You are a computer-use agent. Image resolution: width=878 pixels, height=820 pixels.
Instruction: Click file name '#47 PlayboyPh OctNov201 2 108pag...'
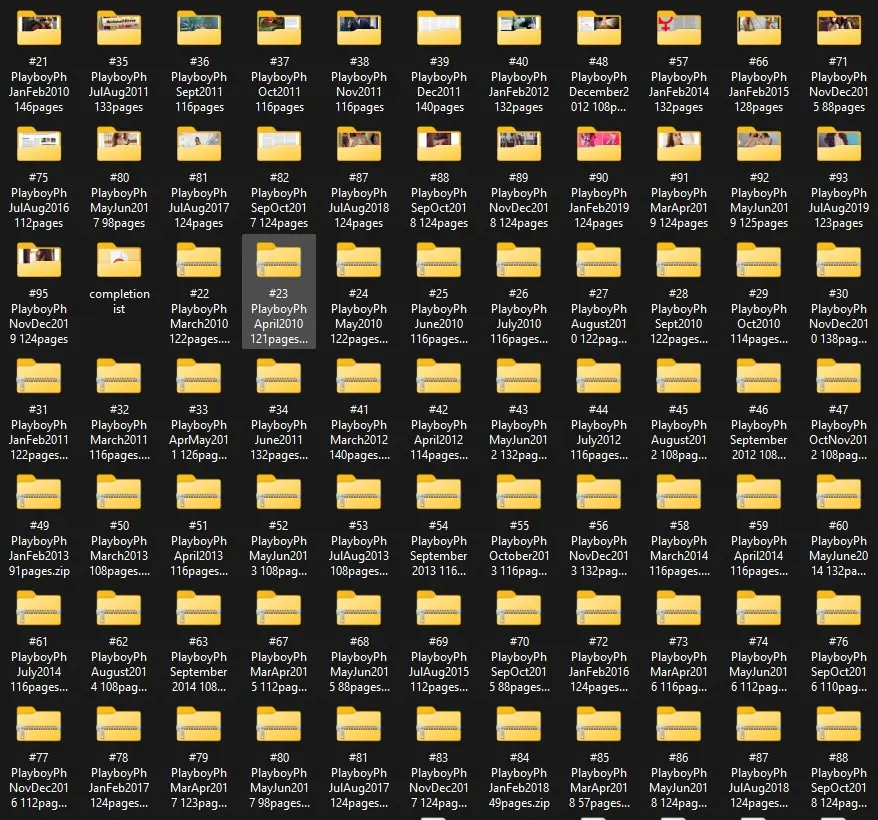coord(839,432)
